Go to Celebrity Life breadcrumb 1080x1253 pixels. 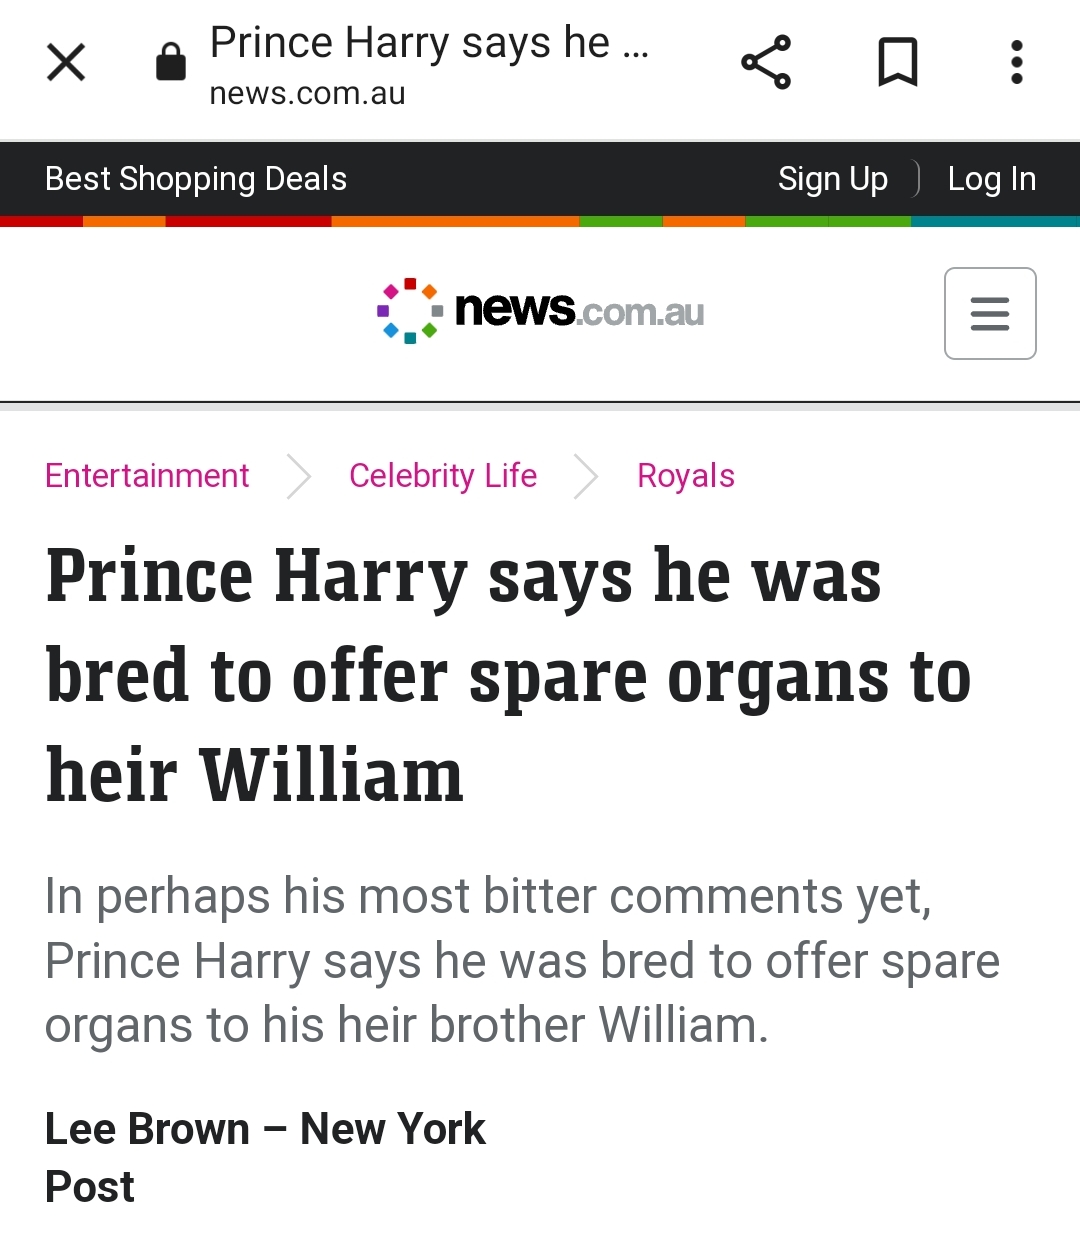pyautogui.click(x=442, y=476)
